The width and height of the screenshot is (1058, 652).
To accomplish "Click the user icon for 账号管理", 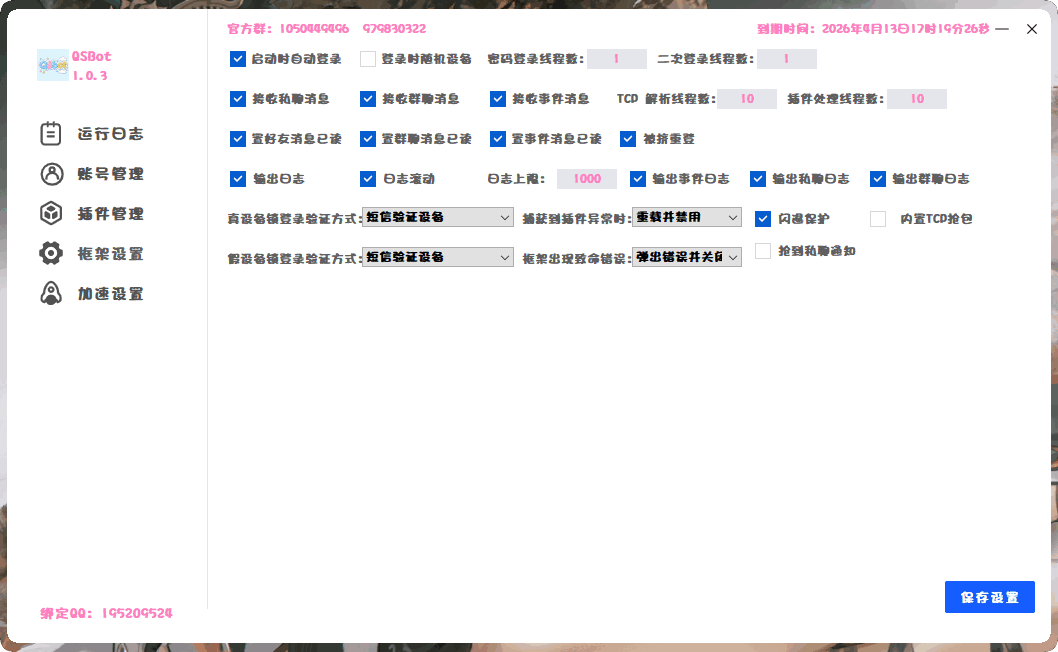I will coord(51,174).
